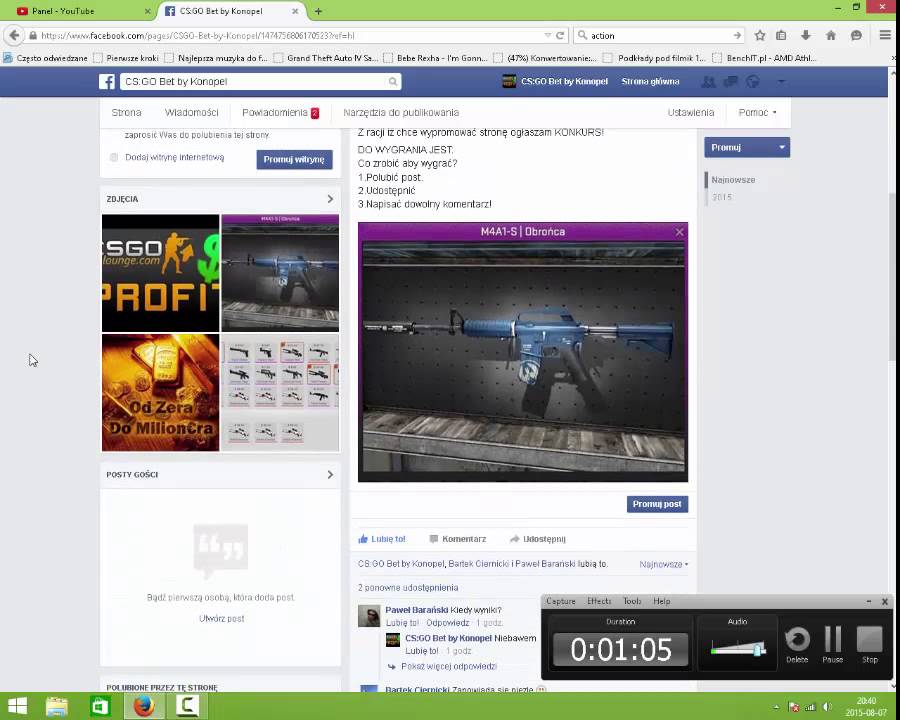
Task: Stop the screen recording
Action: coord(870,645)
